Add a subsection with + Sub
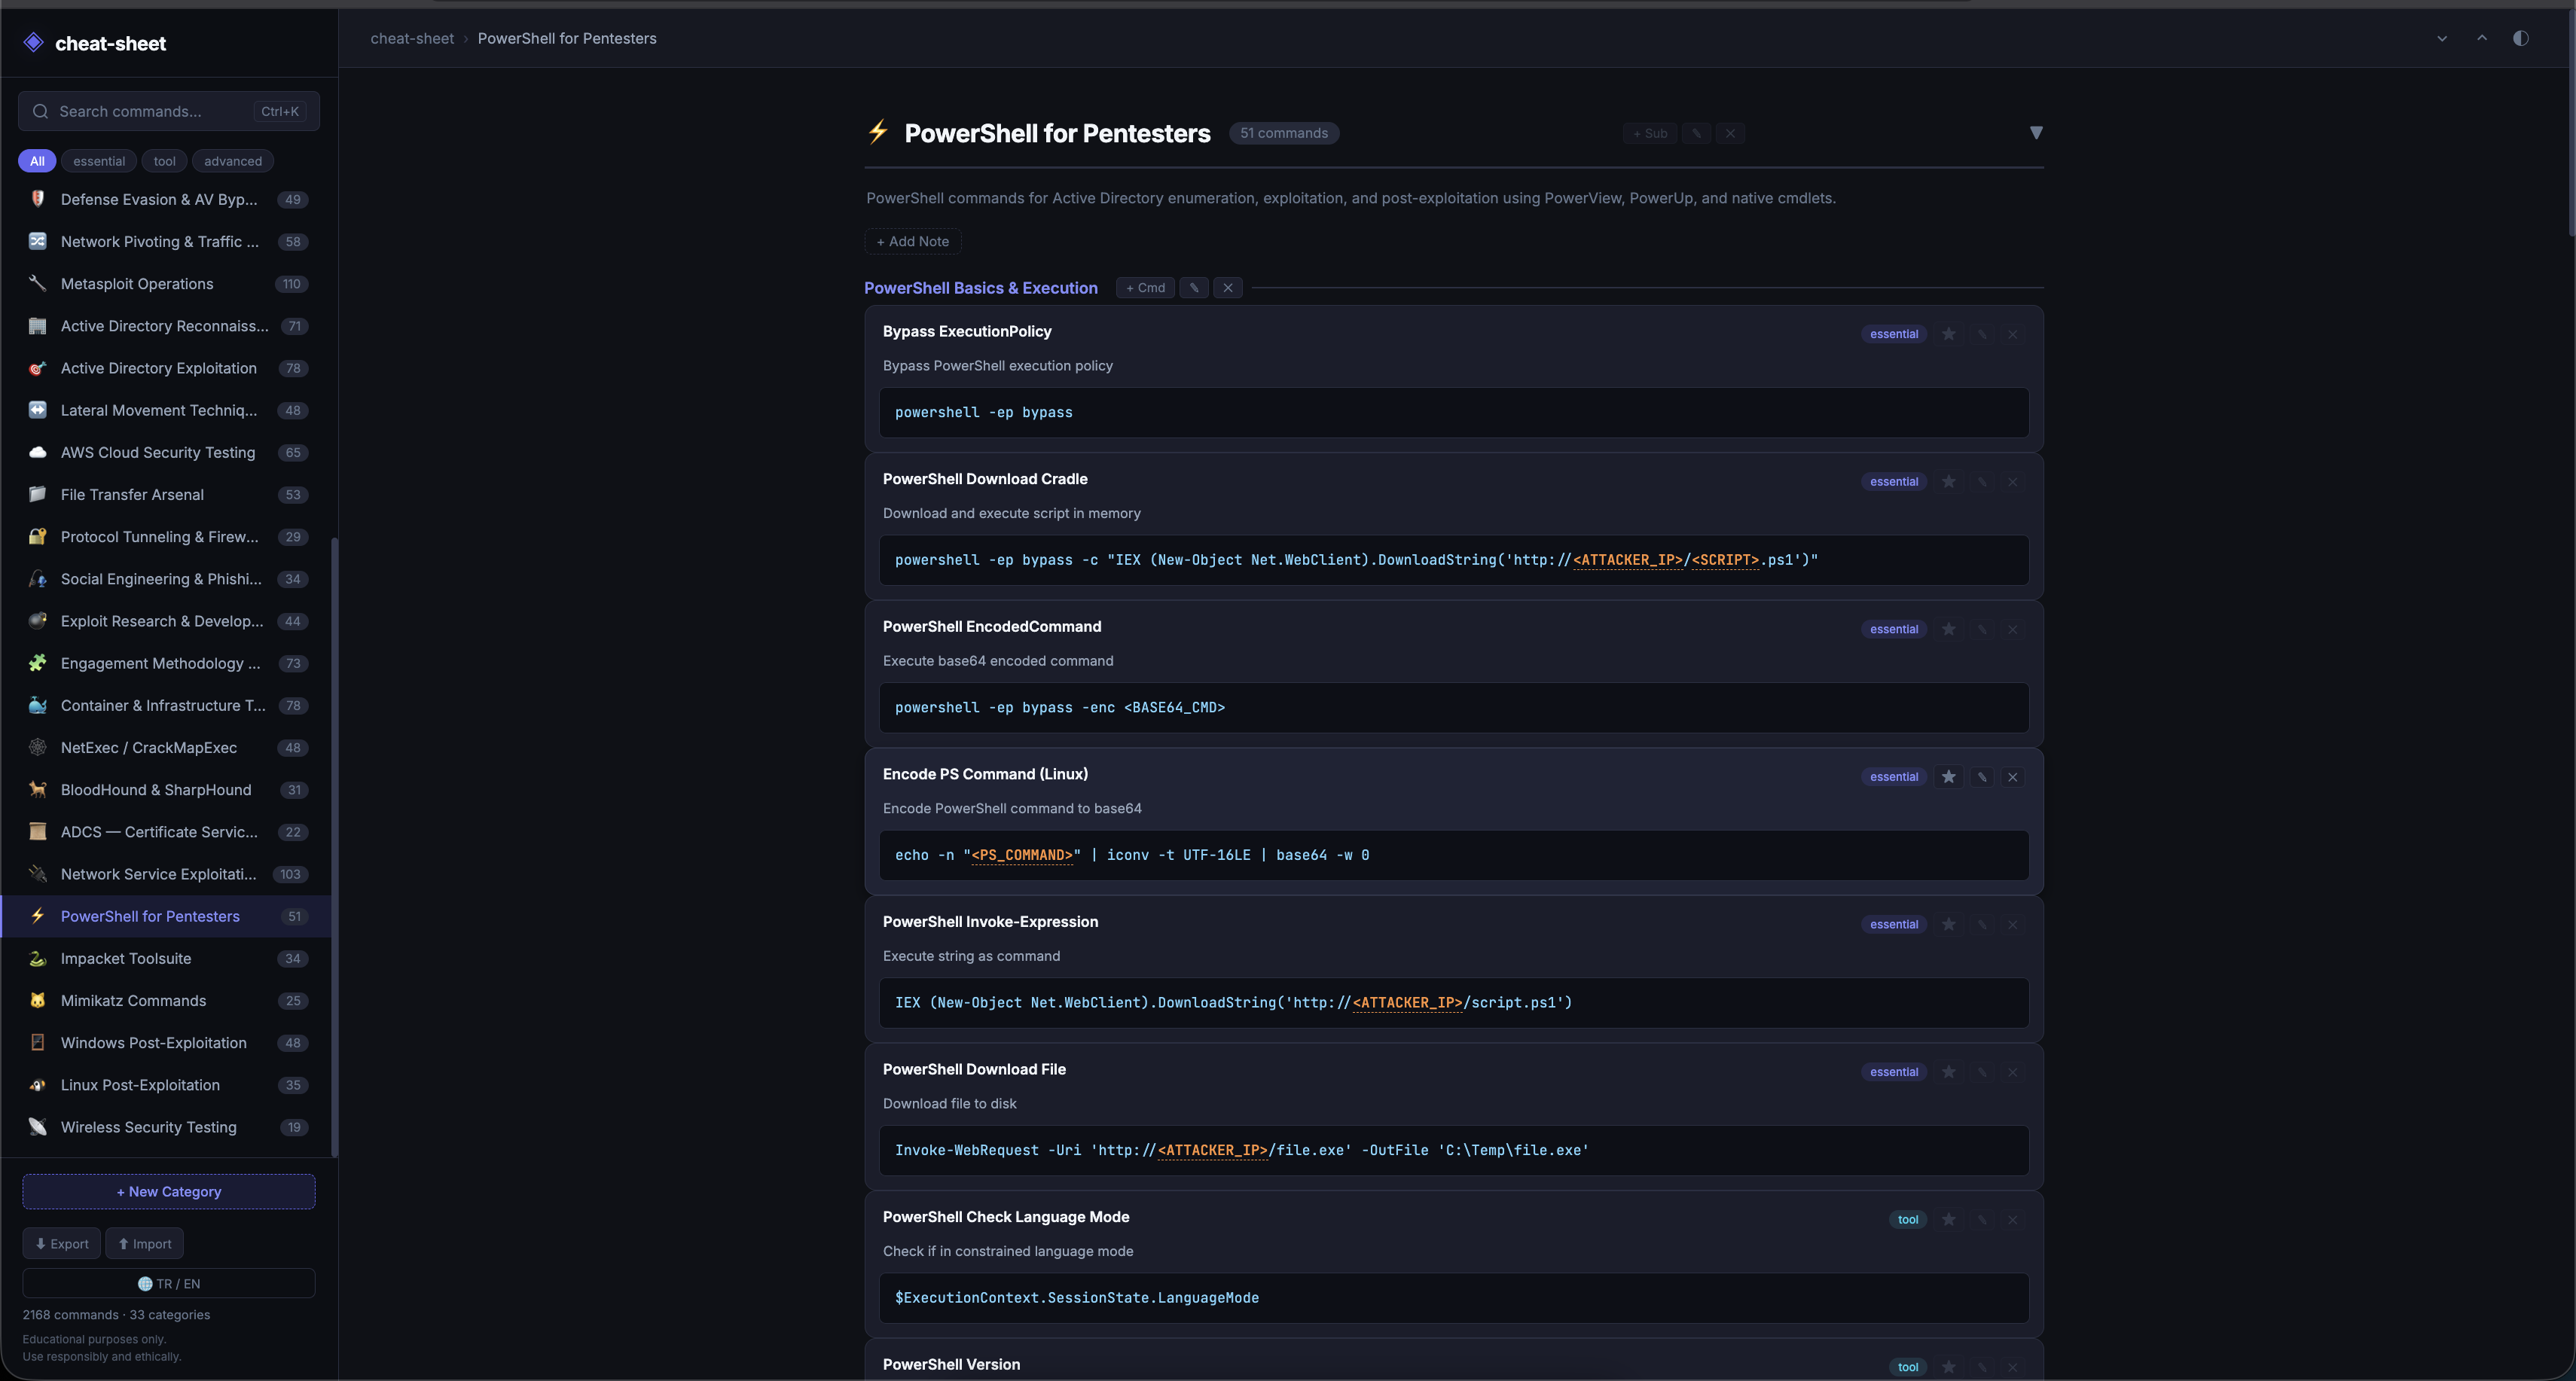 (1650, 133)
